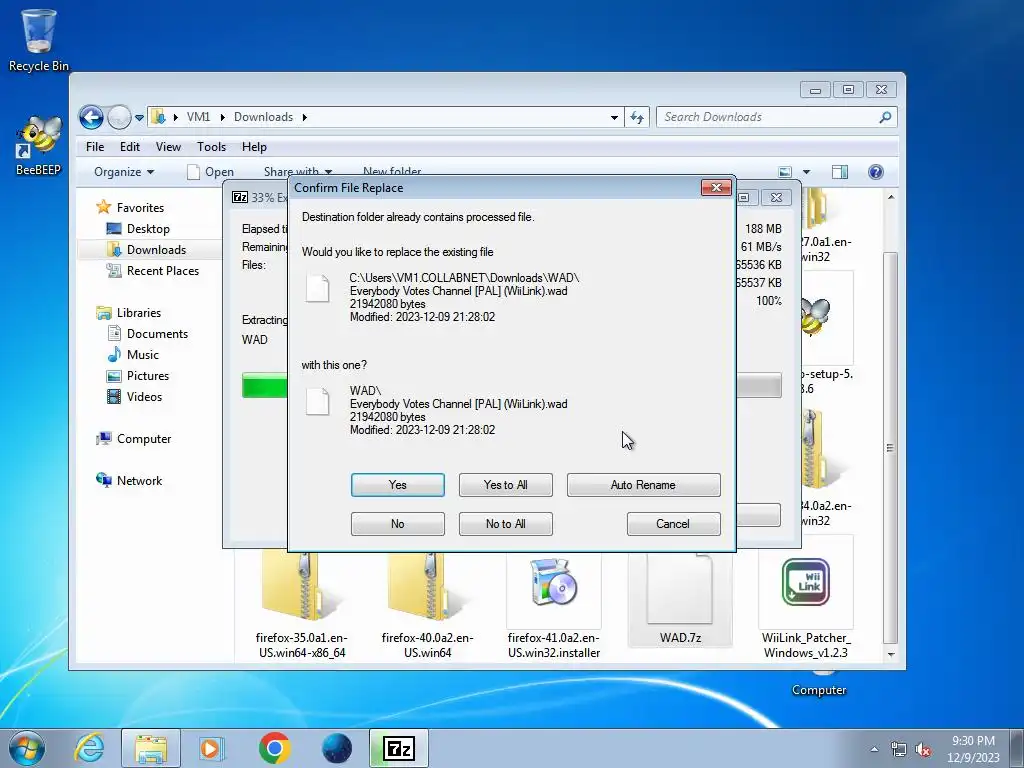Click the blue globe browser taskbar icon
Image resolution: width=1024 pixels, height=768 pixels.
pyautogui.click(x=337, y=748)
